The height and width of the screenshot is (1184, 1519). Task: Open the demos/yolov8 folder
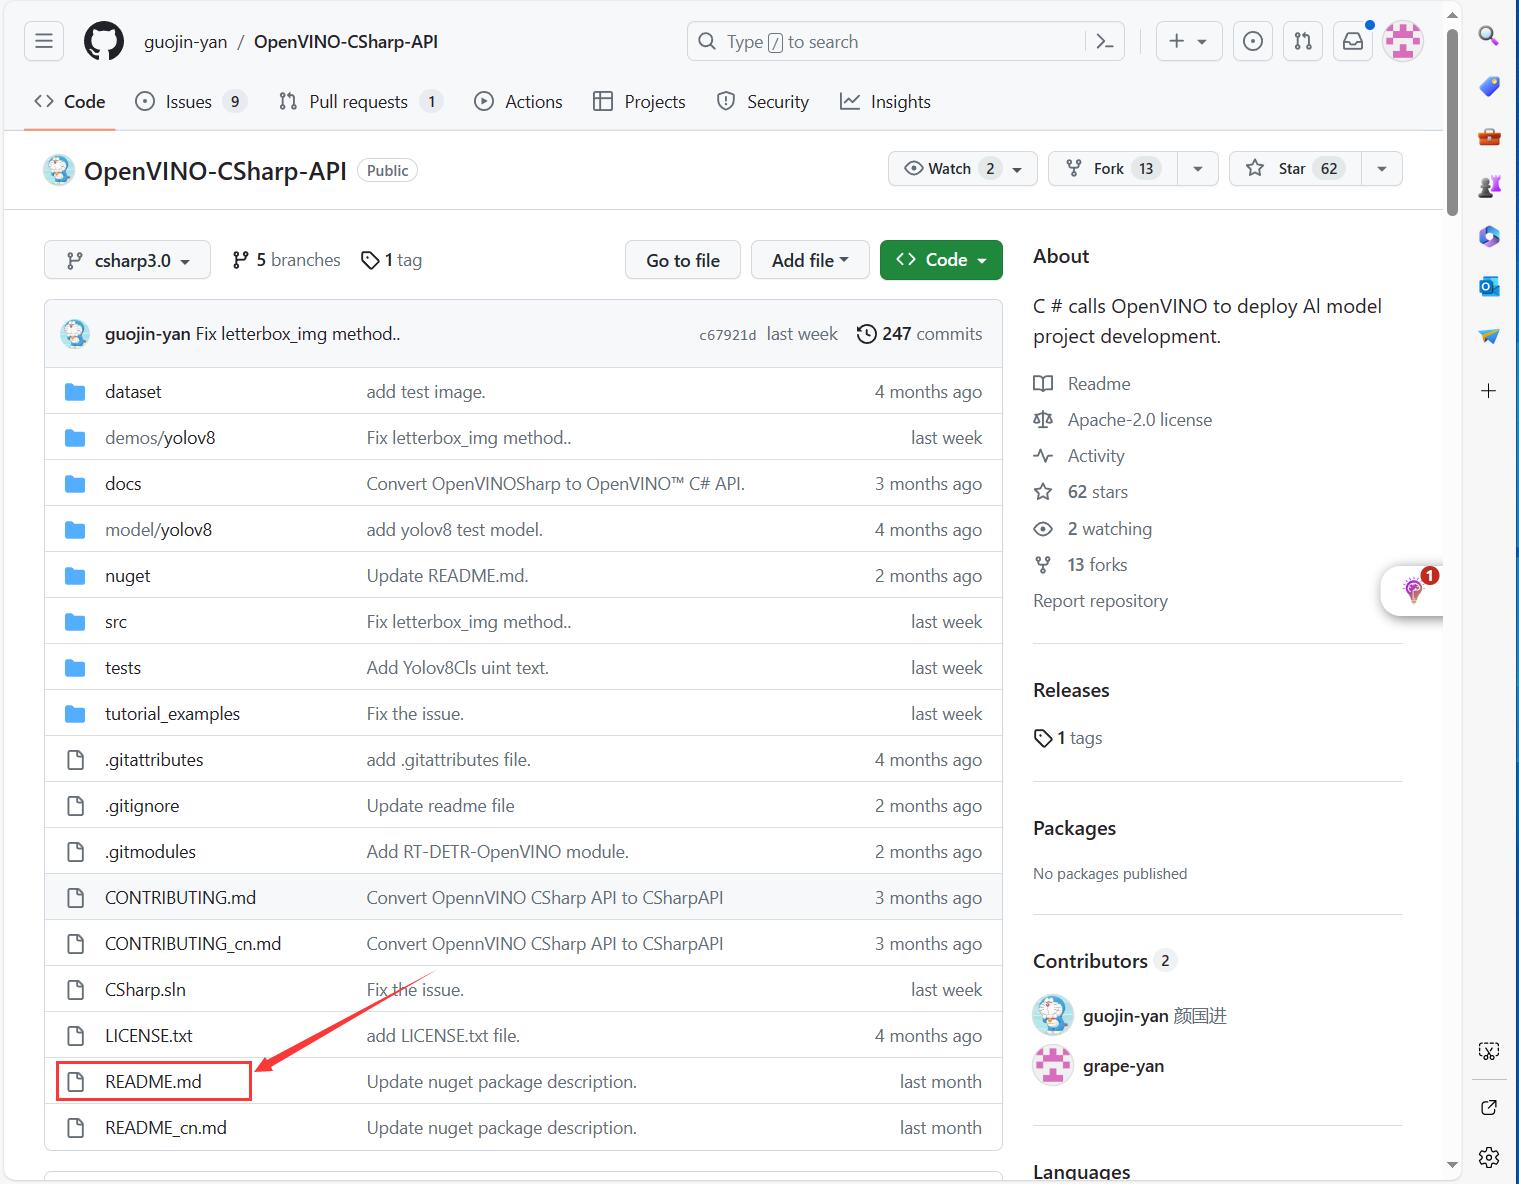click(x=160, y=438)
